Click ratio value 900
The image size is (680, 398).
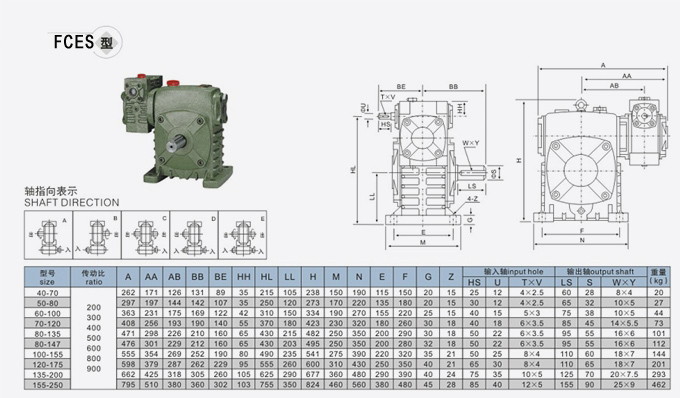[x=94, y=369]
